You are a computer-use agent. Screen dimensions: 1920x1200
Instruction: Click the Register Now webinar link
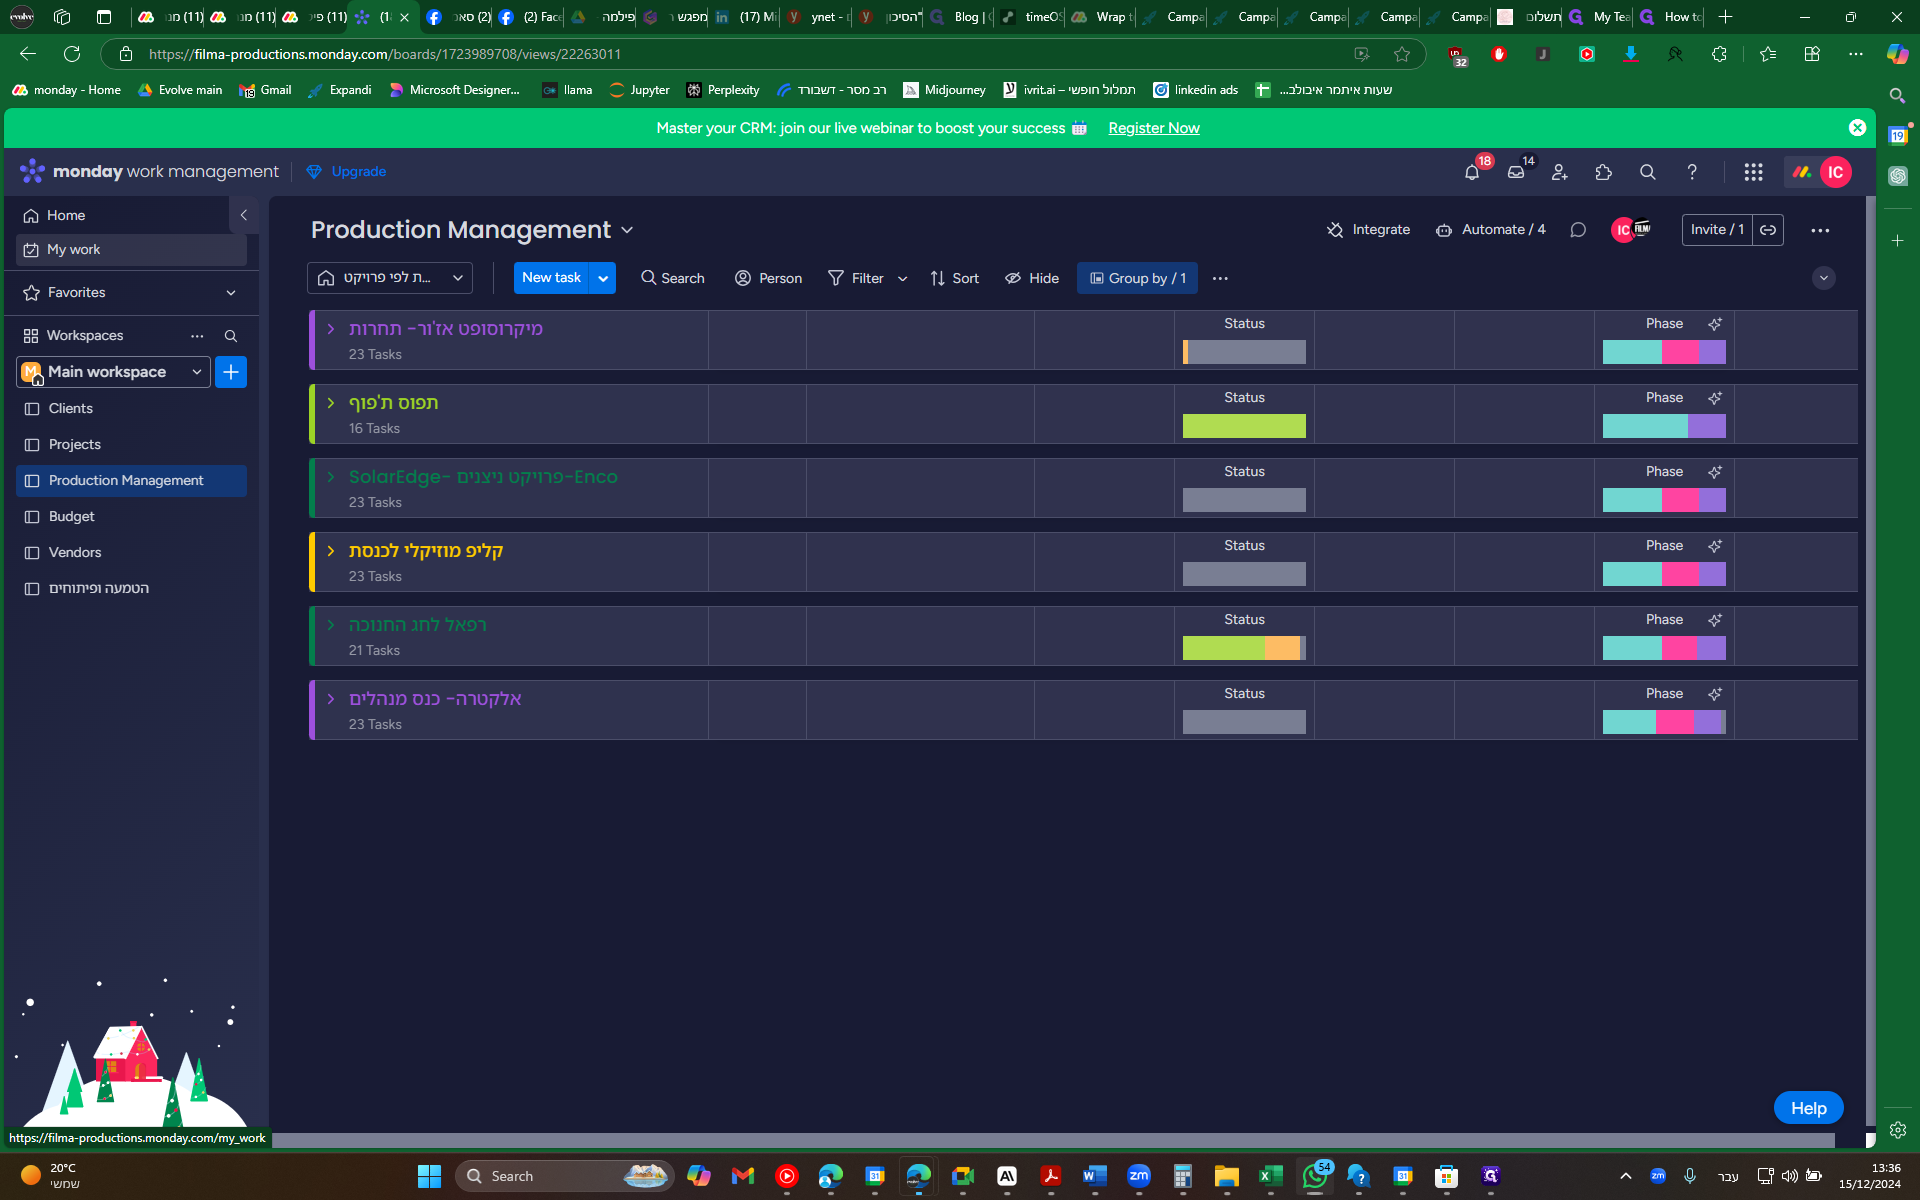pyautogui.click(x=1153, y=128)
